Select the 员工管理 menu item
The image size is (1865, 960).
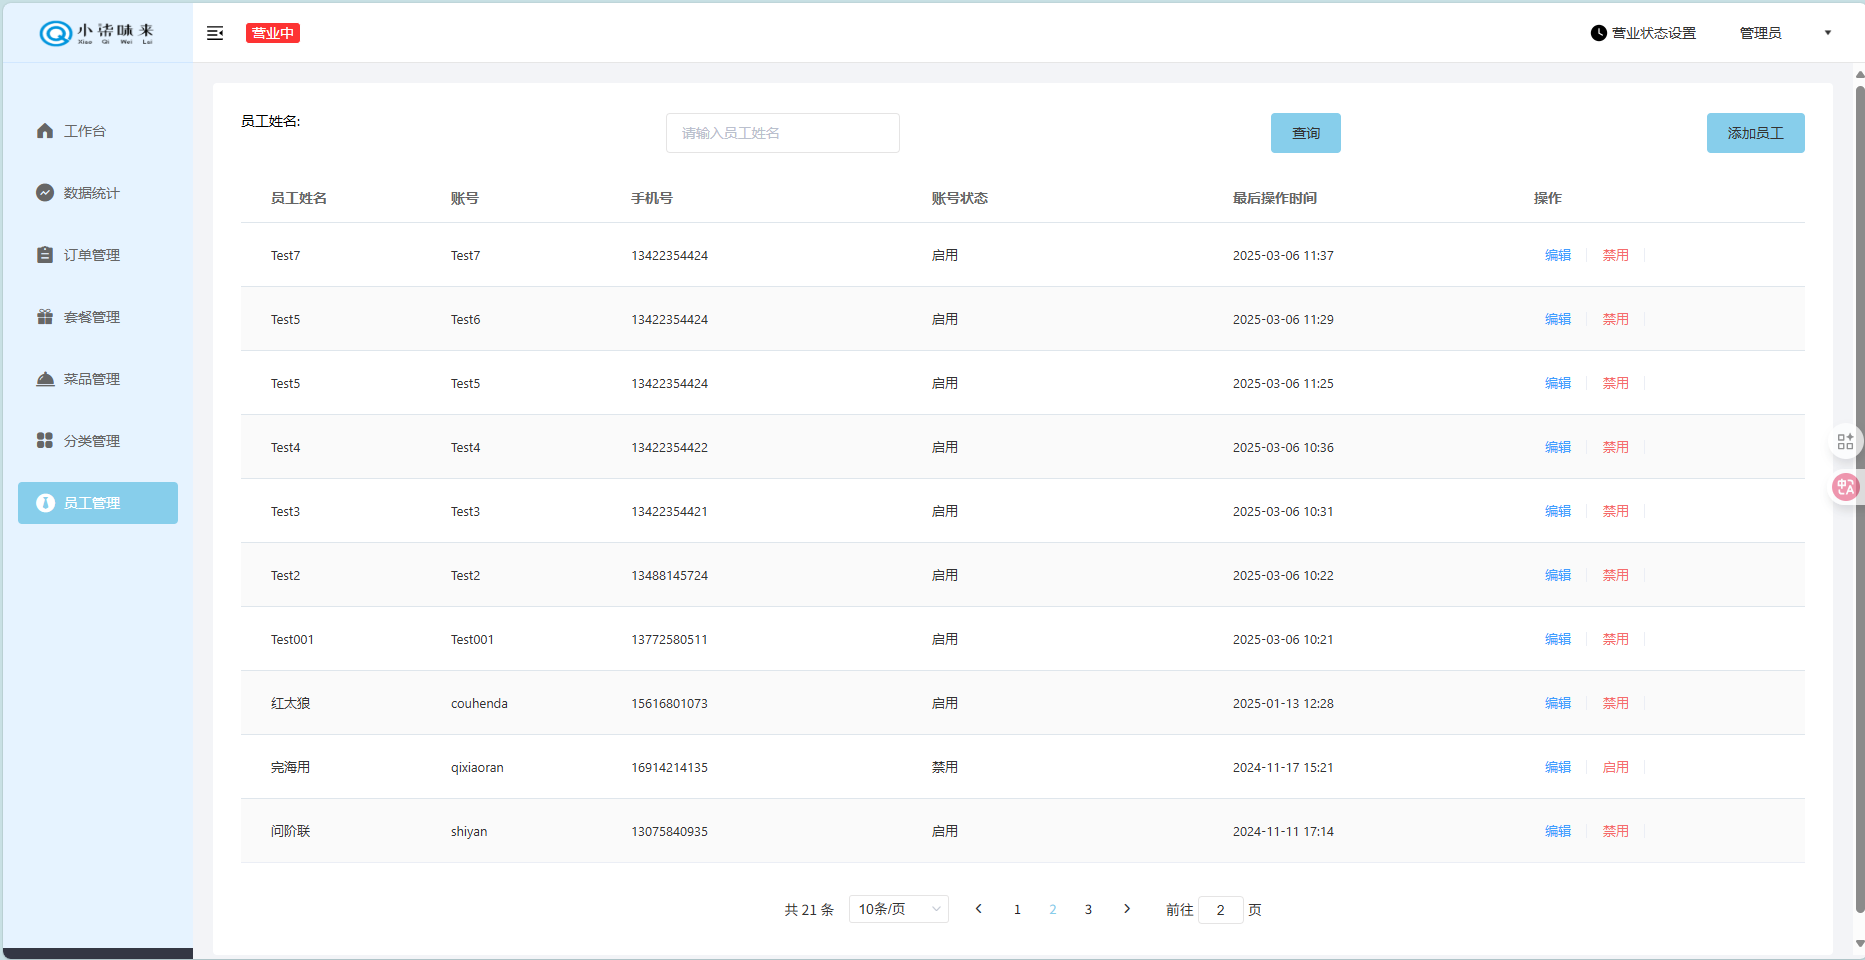[98, 503]
